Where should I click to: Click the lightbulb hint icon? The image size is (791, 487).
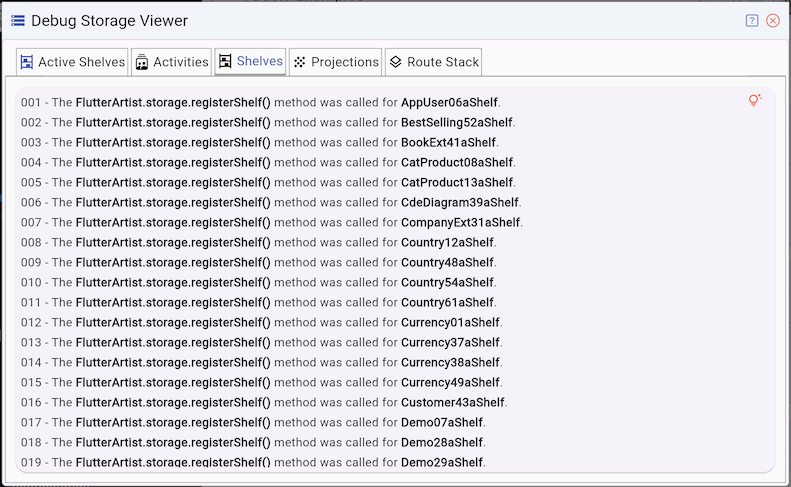click(x=755, y=100)
